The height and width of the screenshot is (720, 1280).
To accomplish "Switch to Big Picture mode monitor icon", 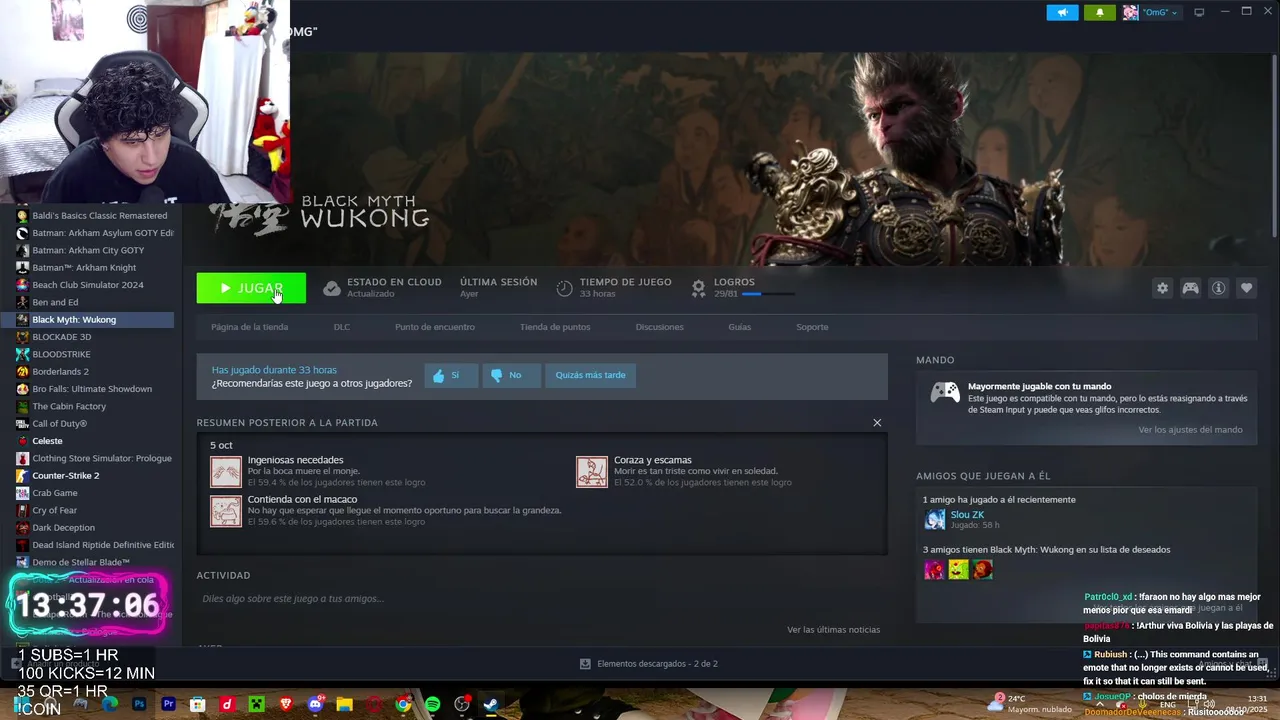I will click(x=1199, y=12).
